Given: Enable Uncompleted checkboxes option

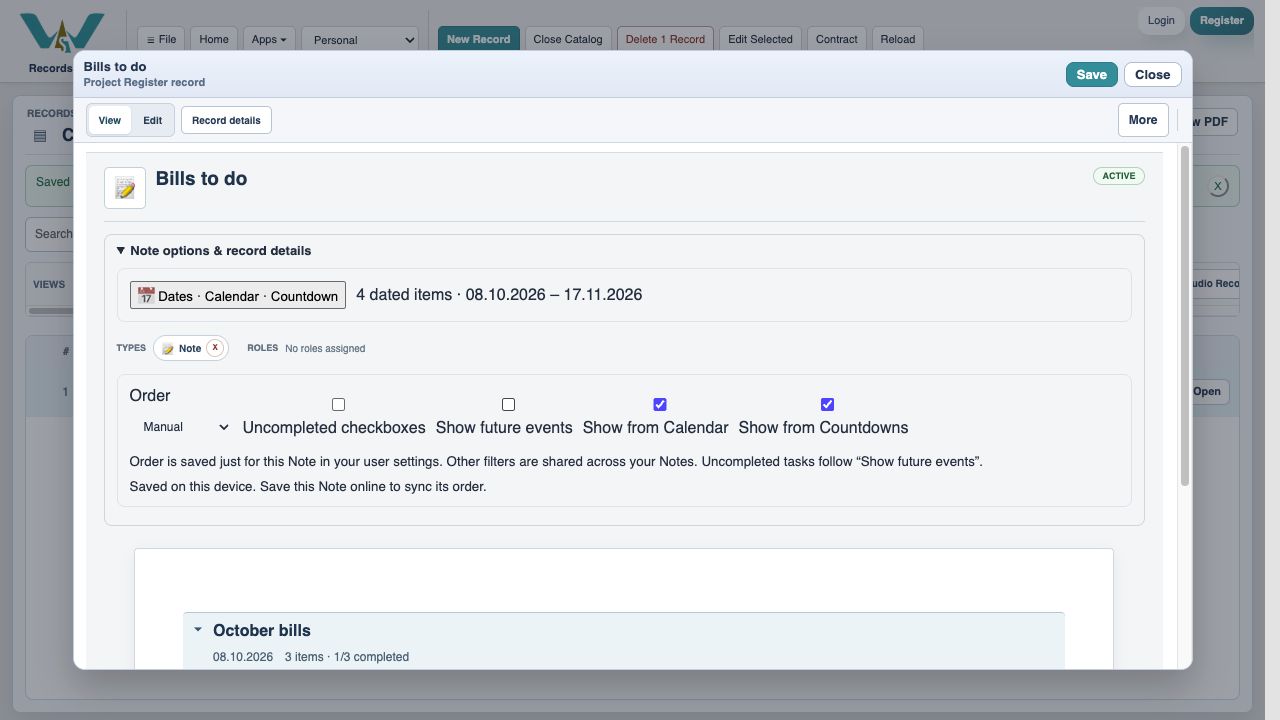Looking at the screenshot, I should 338,404.
